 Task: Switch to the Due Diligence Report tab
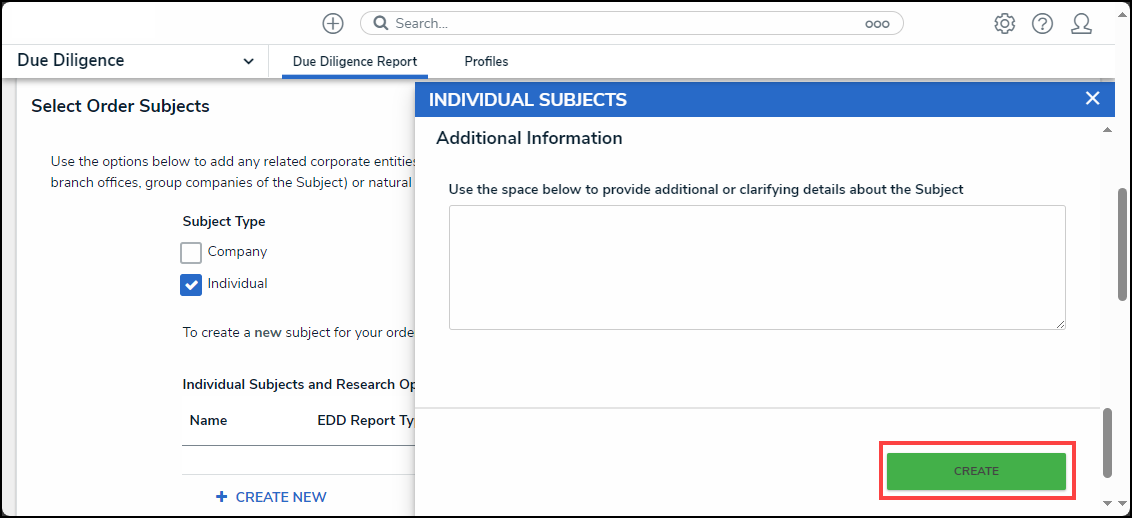[354, 62]
